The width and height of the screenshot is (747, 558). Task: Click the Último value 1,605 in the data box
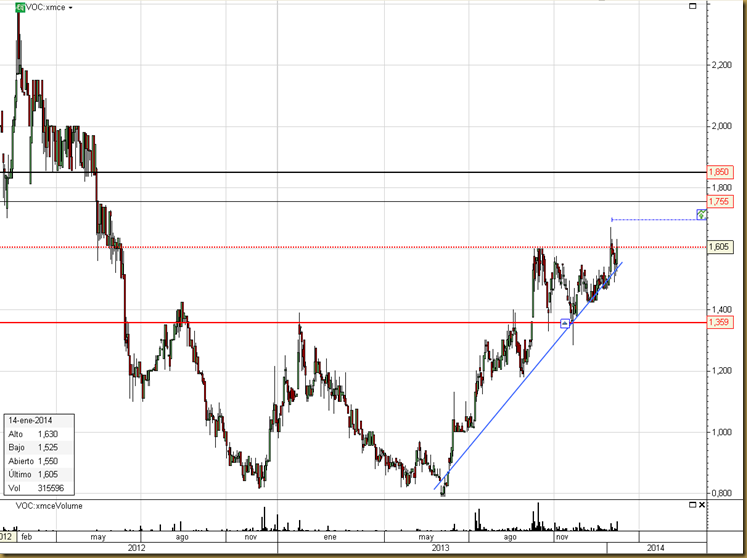[48, 475]
